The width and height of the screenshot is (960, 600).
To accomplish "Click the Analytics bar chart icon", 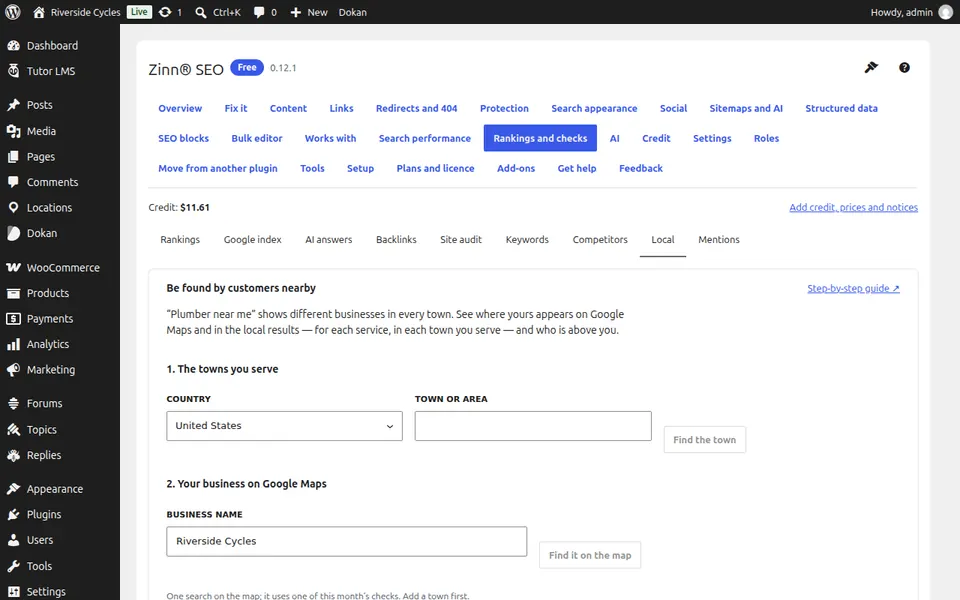I will pyautogui.click(x=13, y=344).
